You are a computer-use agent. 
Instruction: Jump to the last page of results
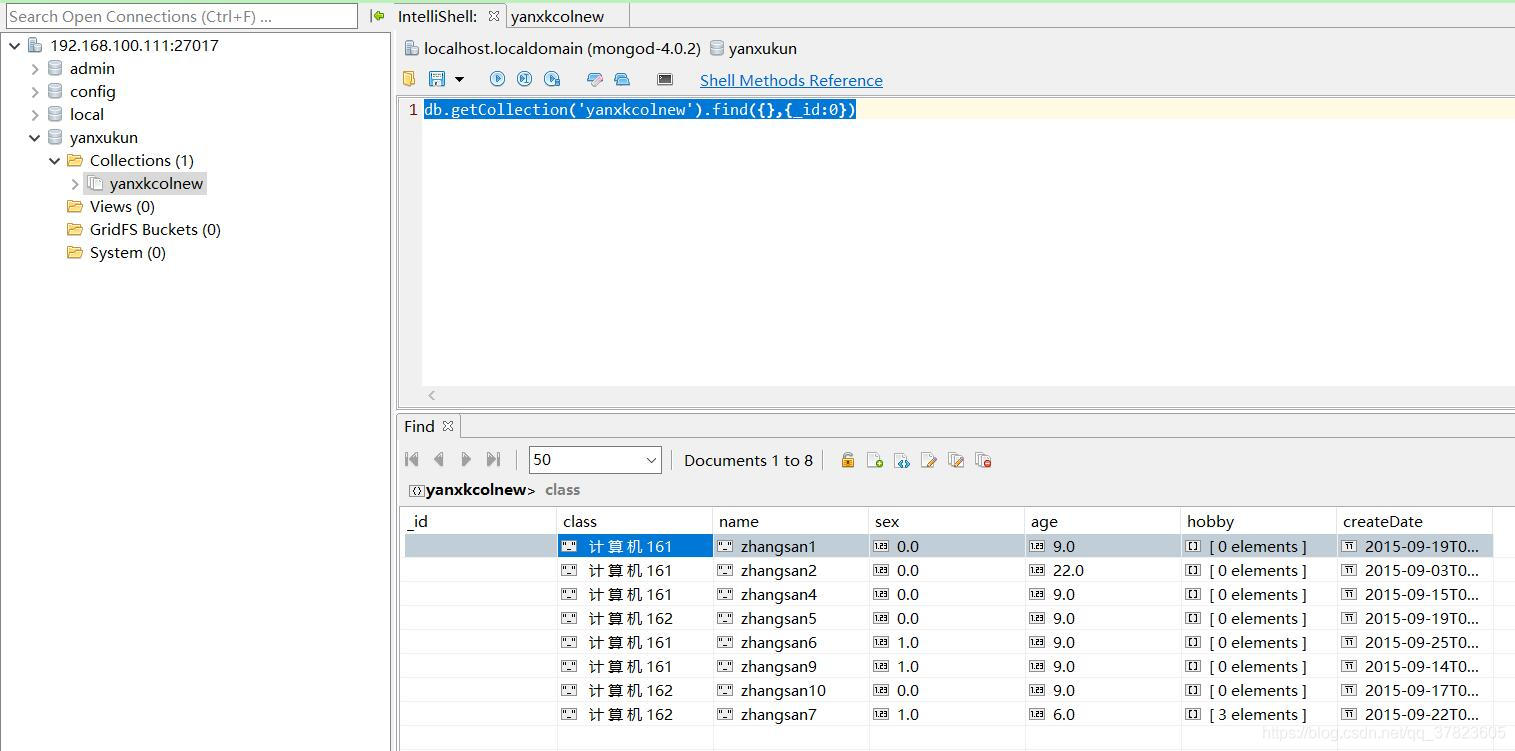(x=493, y=459)
